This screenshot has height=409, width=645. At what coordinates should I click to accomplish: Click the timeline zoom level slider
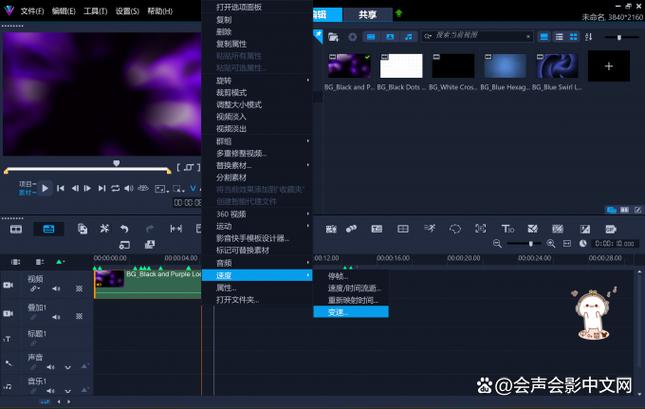pos(523,244)
